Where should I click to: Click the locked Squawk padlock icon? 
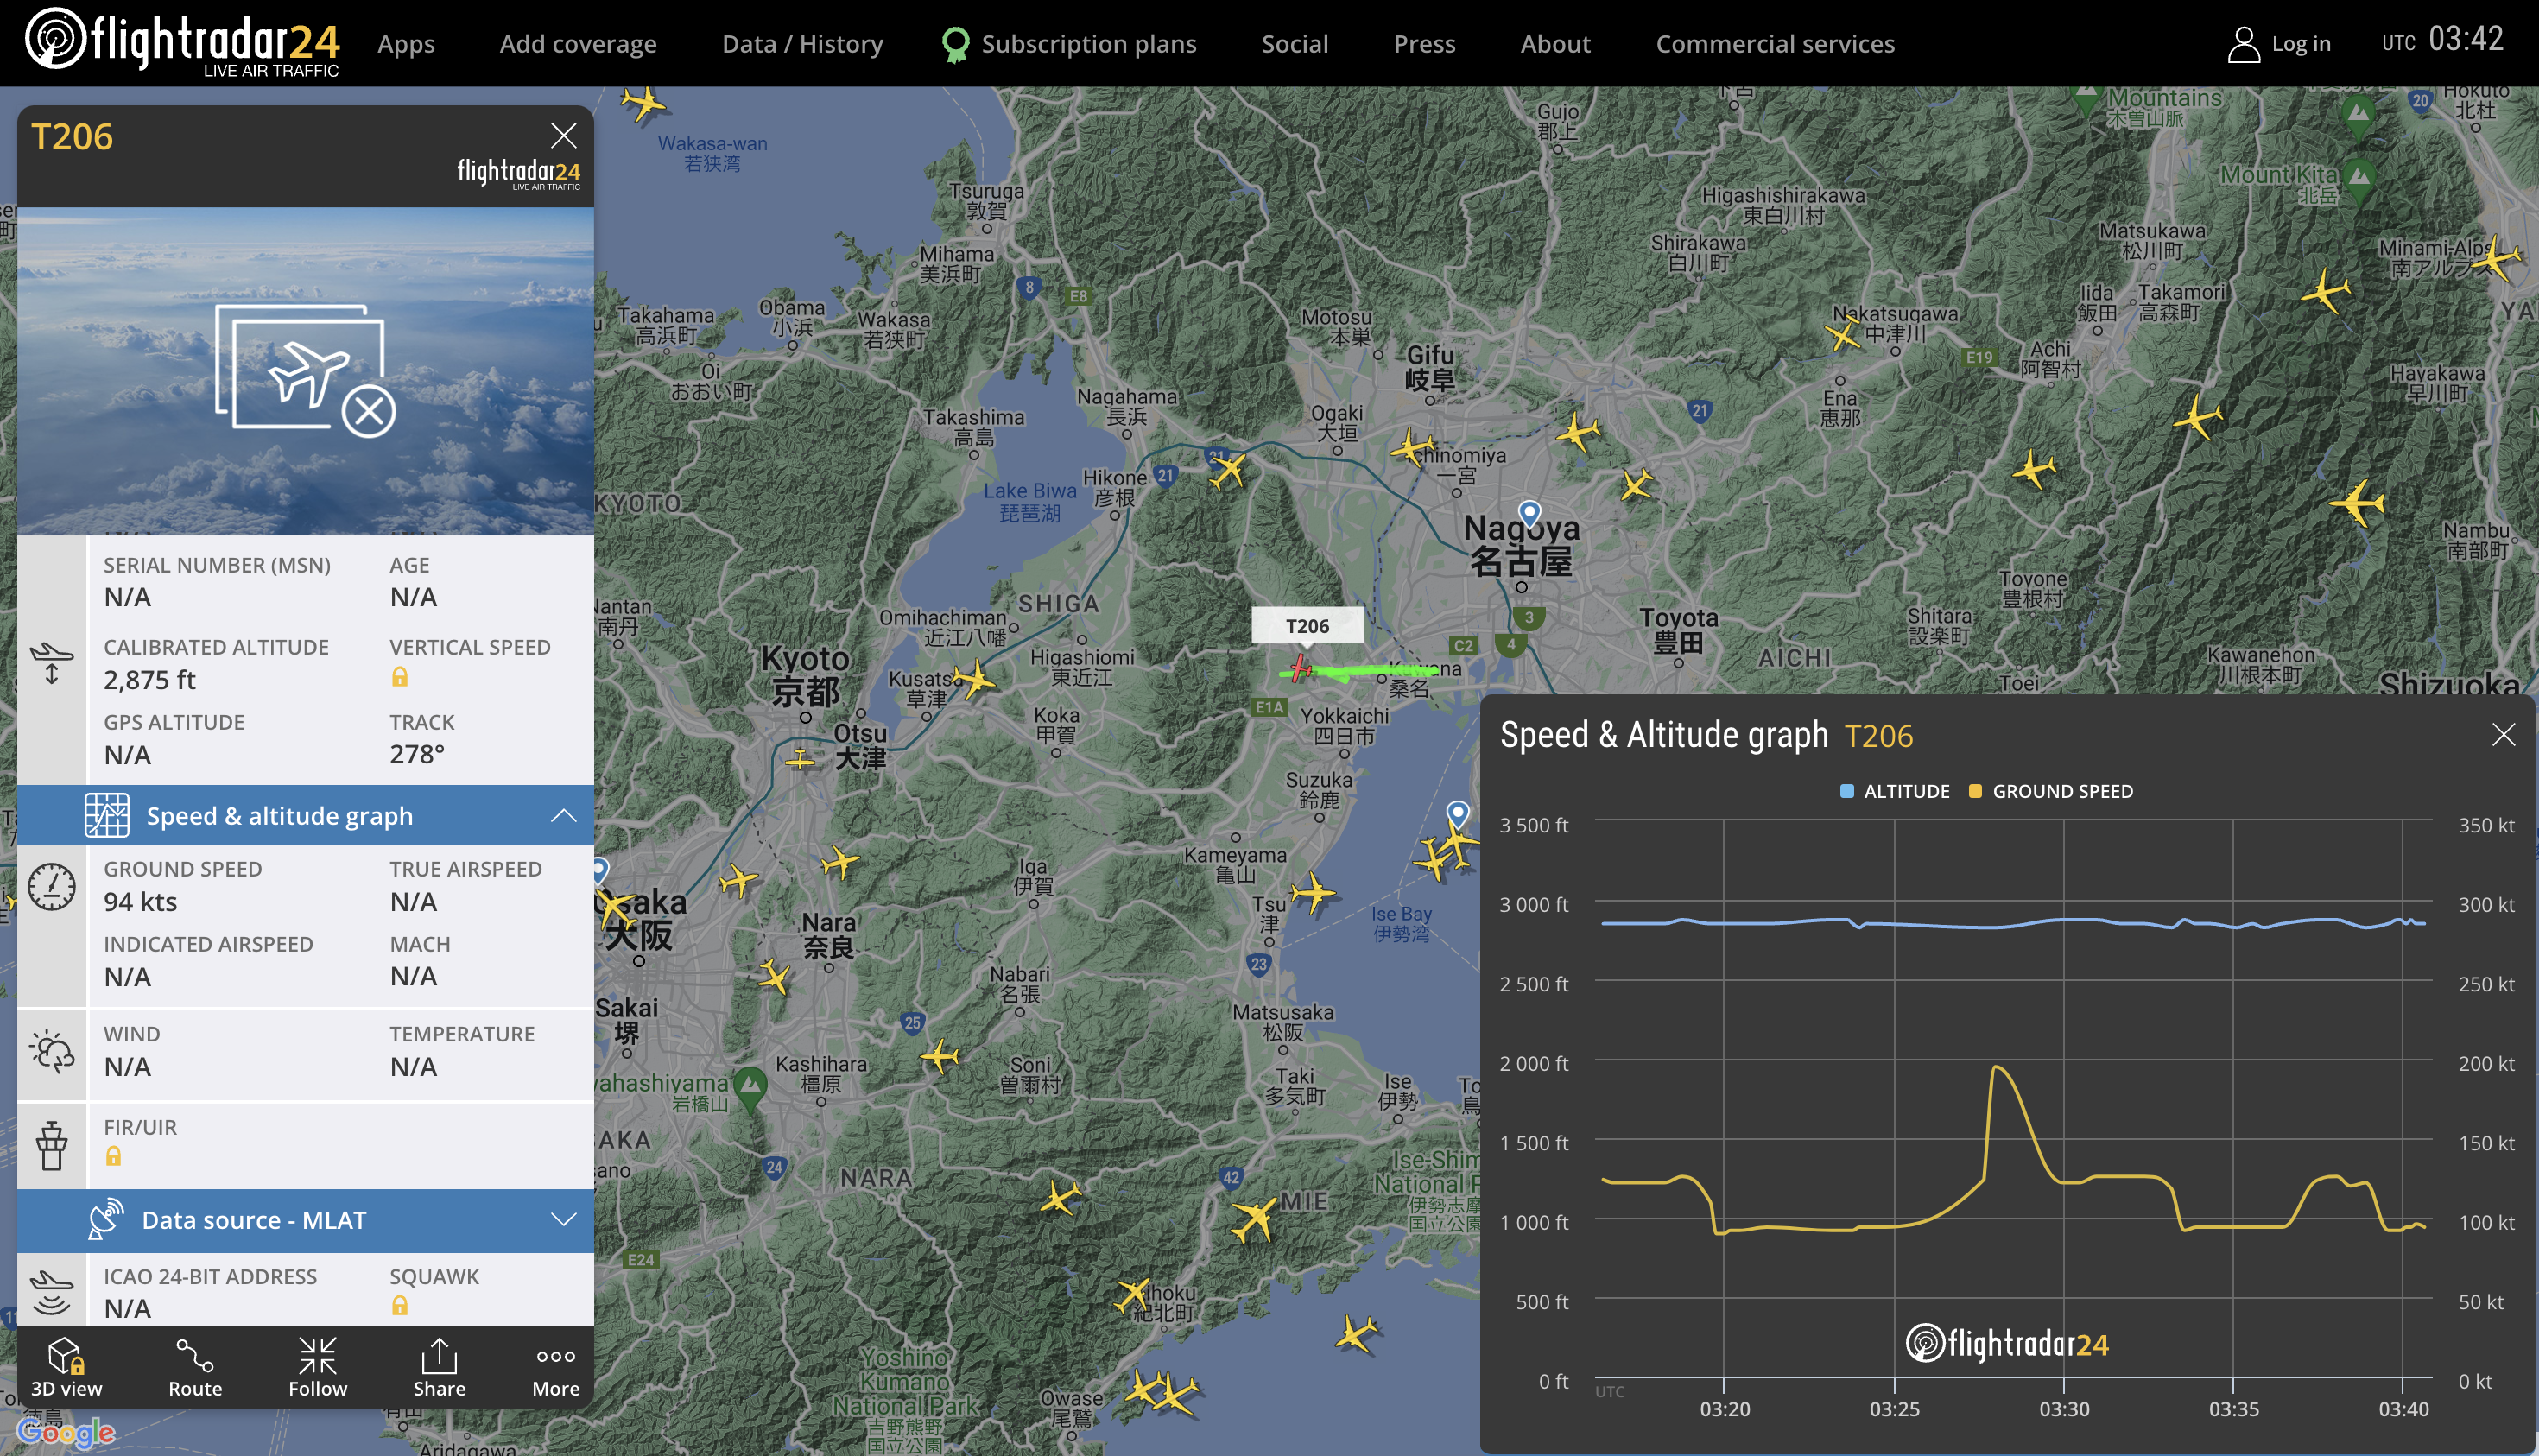[x=399, y=1305]
